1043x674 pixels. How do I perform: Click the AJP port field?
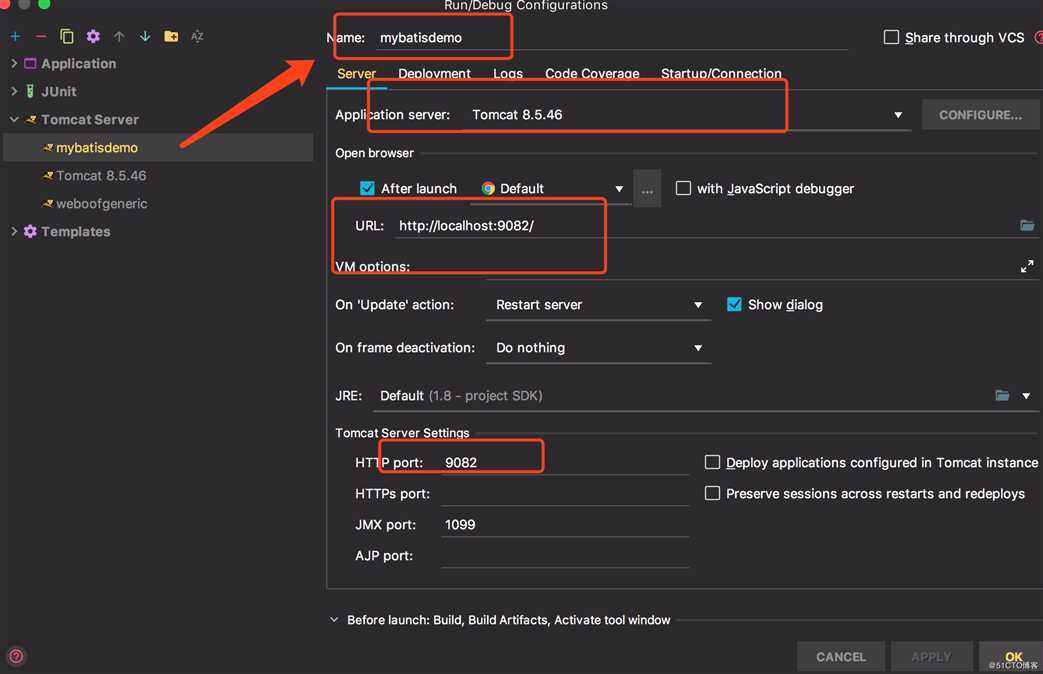[x=564, y=556]
